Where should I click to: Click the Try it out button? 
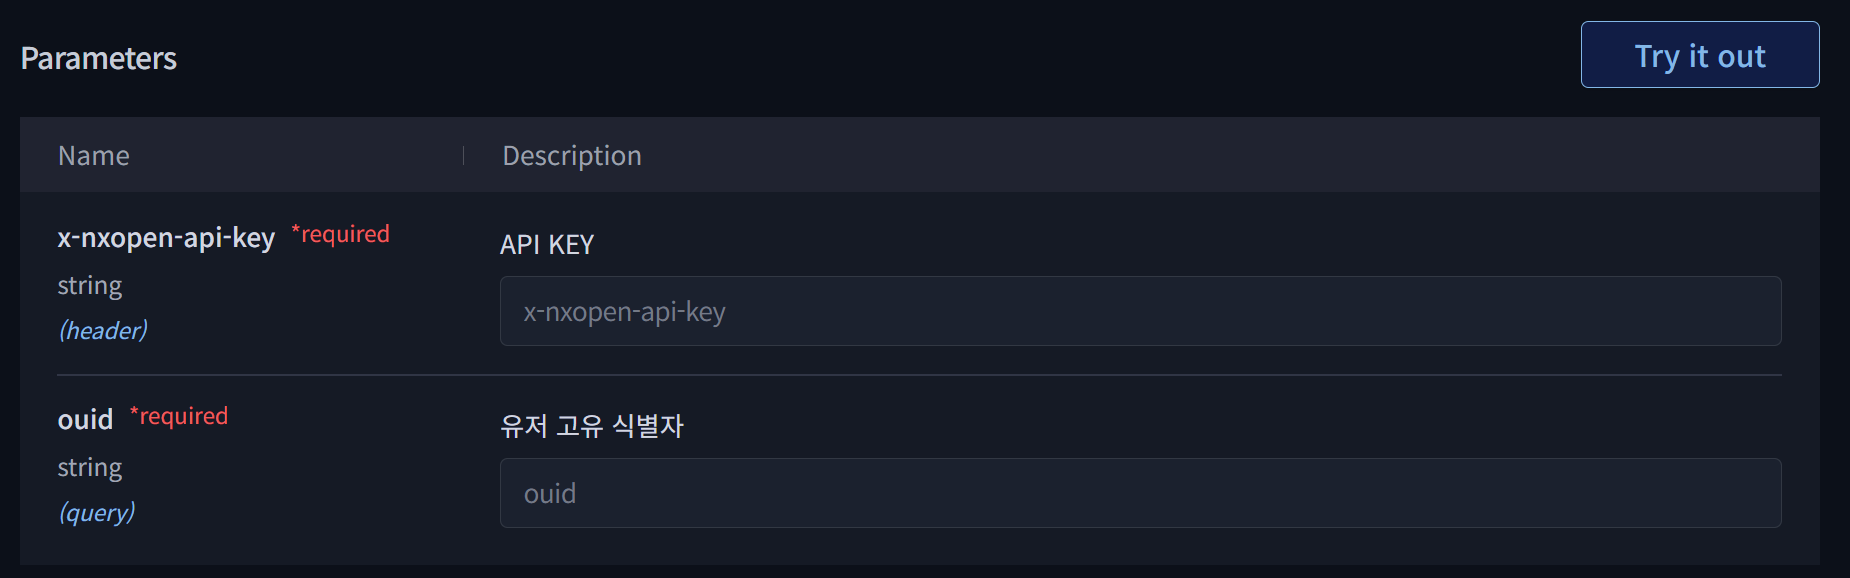click(x=1700, y=55)
